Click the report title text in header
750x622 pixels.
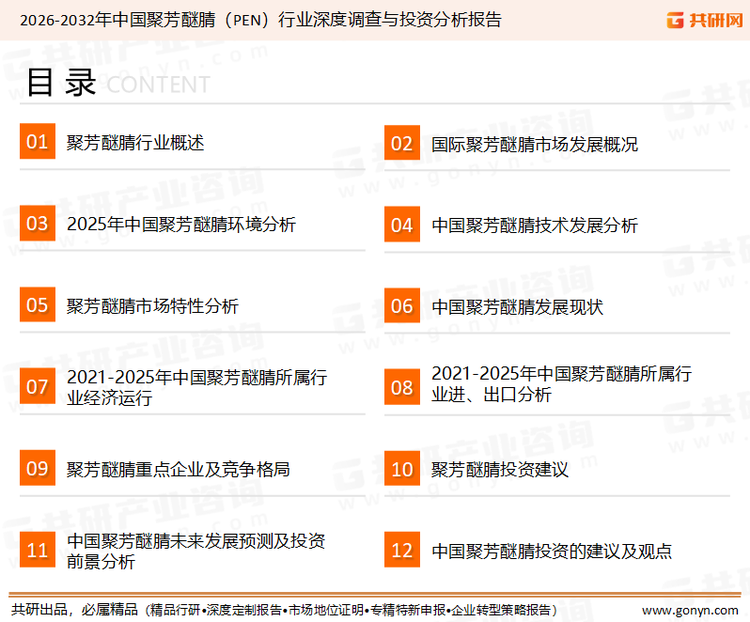[260, 19]
